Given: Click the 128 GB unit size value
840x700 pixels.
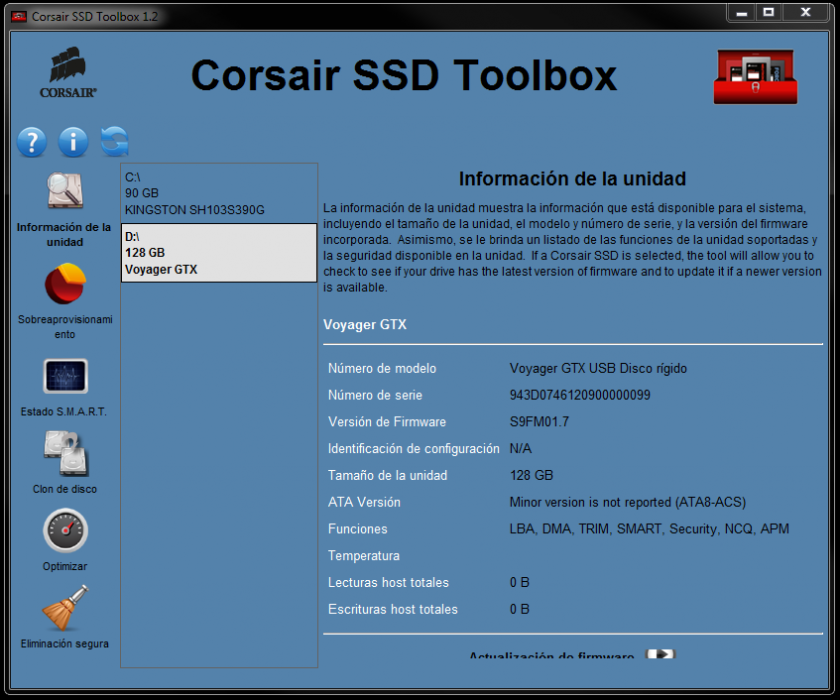Looking at the screenshot, I should [531, 476].
